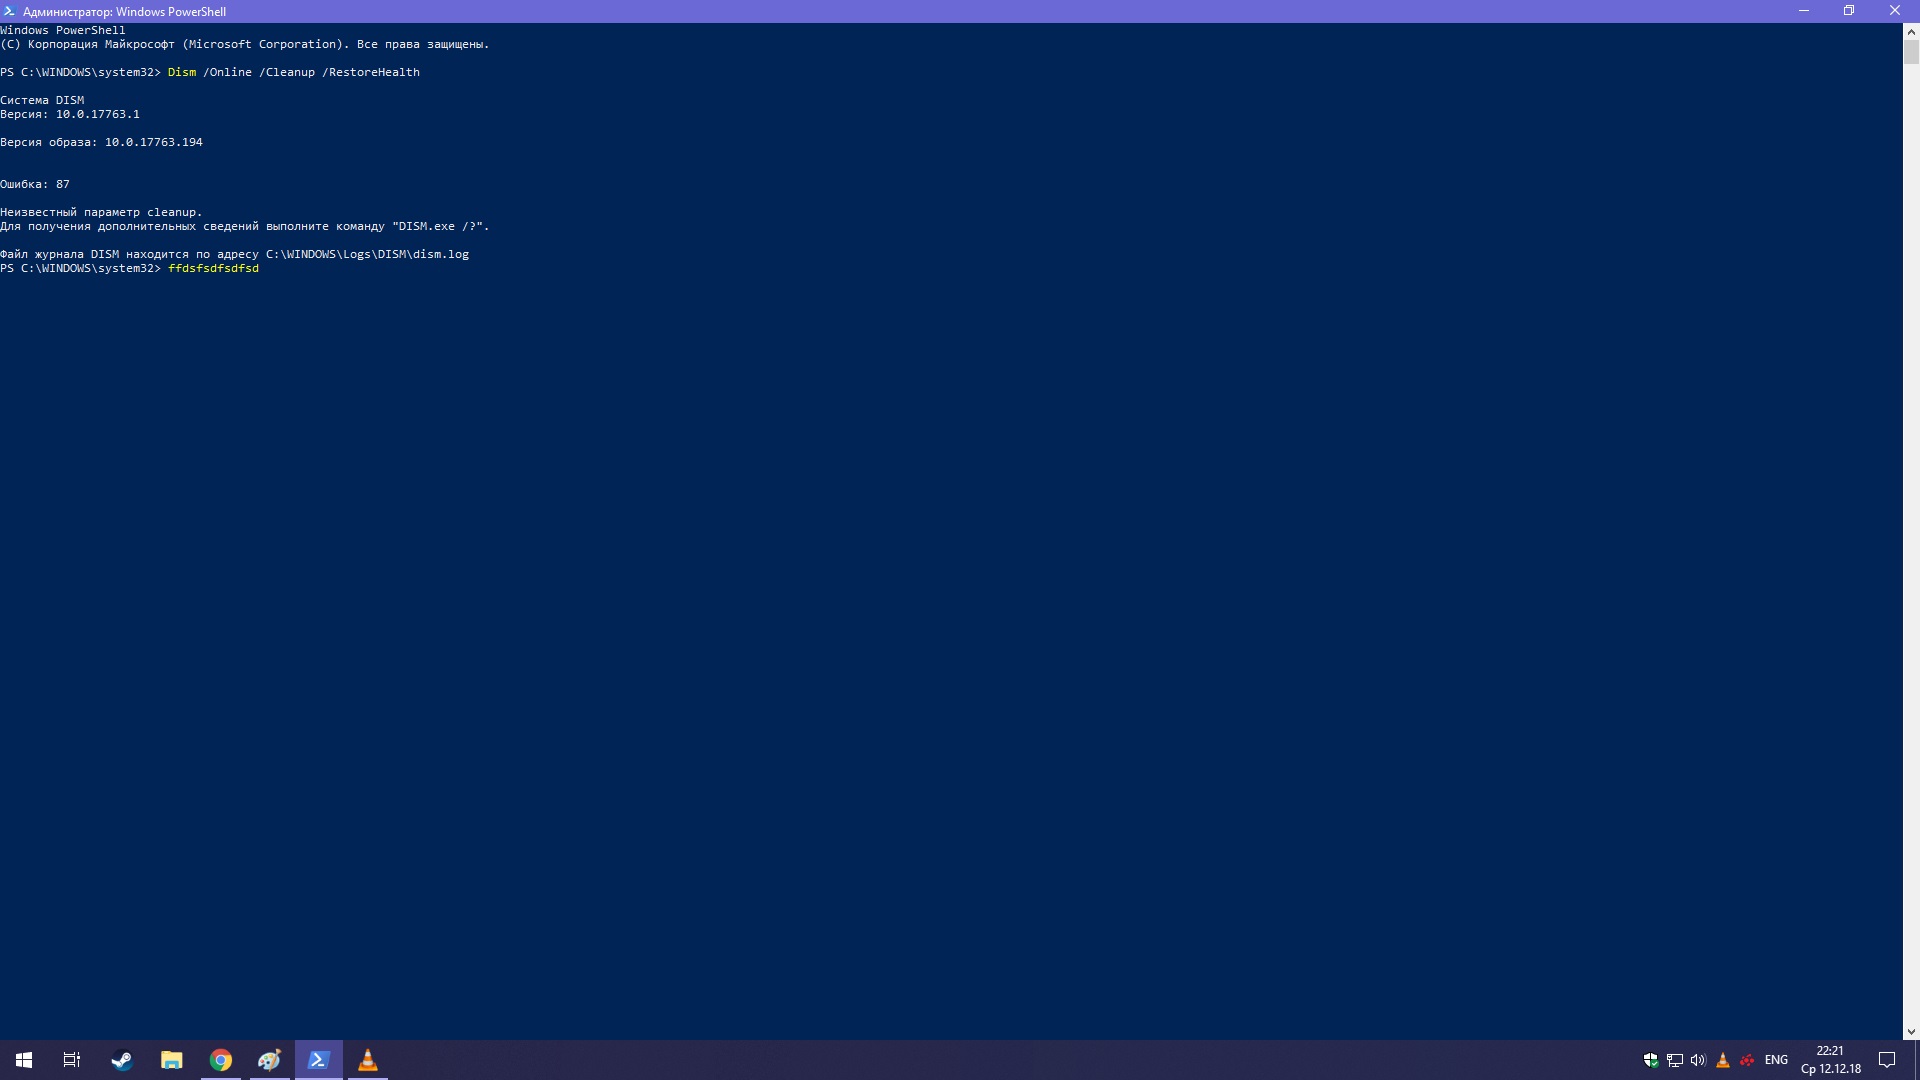Open the volume control tray icon
Screen dimensions: 1920x1080
(1698, 1060)
